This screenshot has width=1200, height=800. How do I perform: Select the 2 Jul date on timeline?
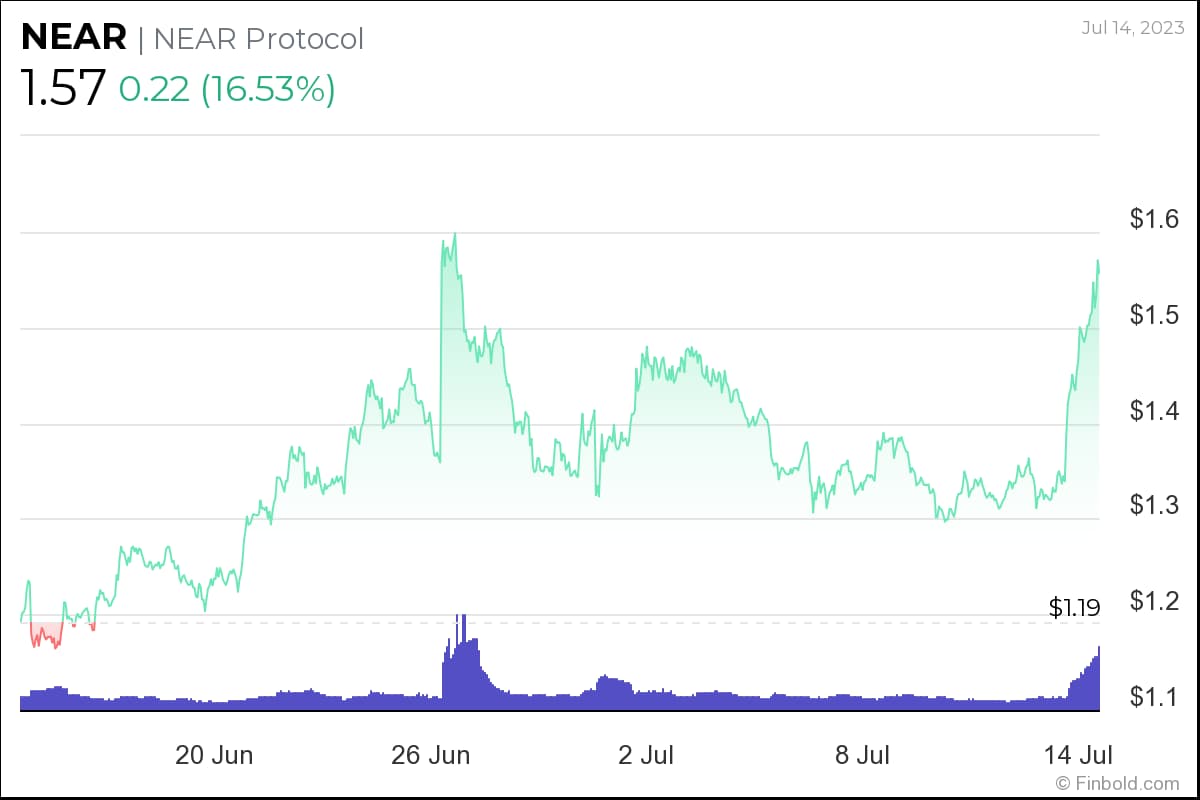[x=646, y=755]
